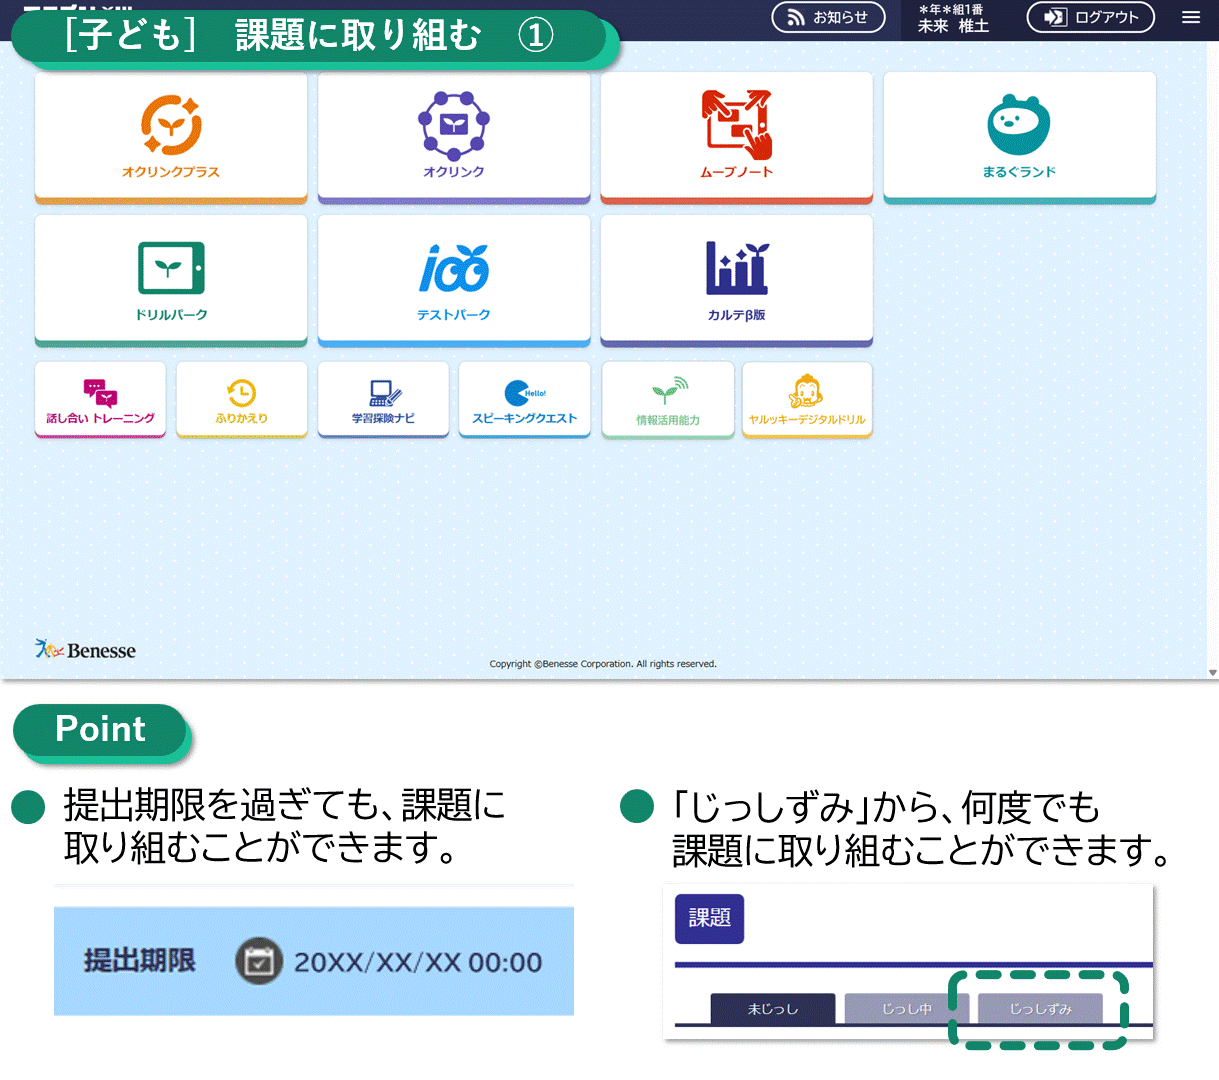The image size is (1219, 1080).
Task: Click the Benesse logo
Action: coord(86,650)
